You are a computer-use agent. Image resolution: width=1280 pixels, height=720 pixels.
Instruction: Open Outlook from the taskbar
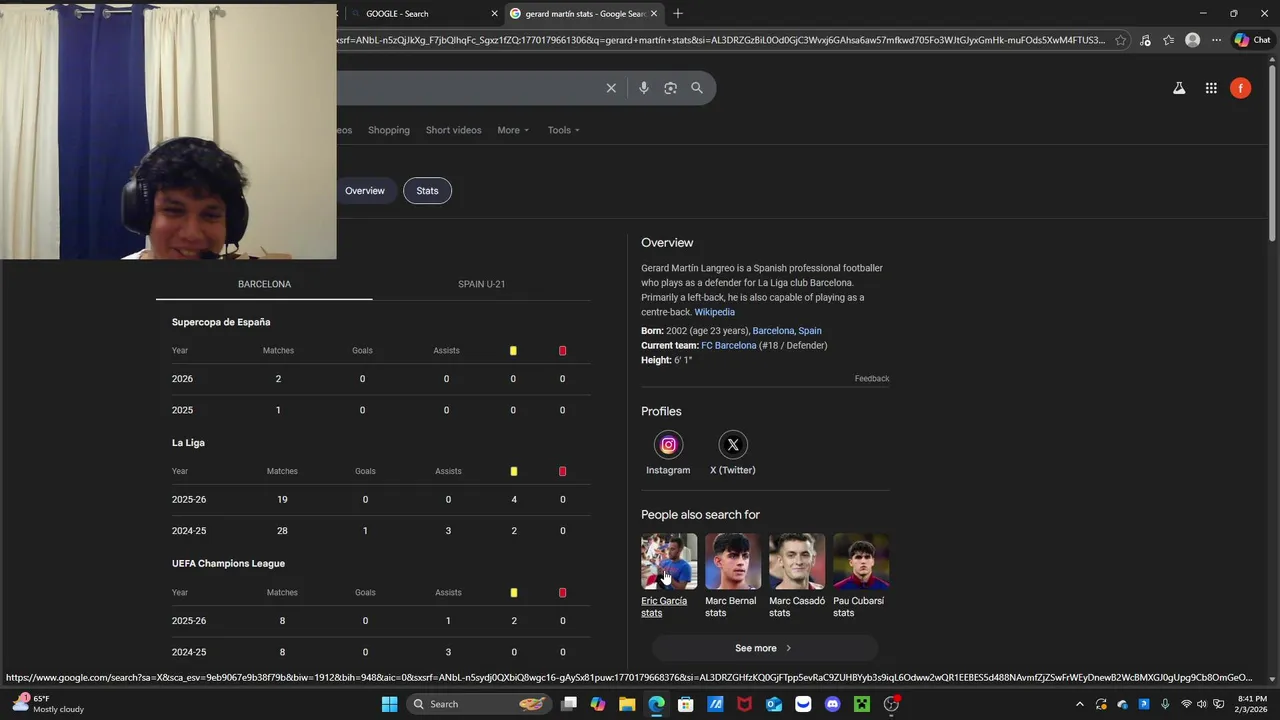[x=774, y=704]
